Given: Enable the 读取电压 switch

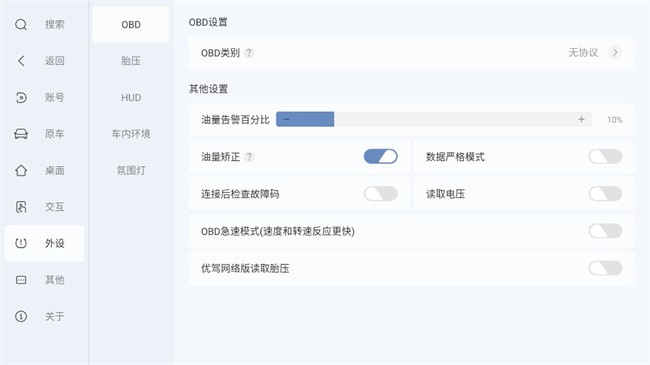Looking at the screenshot, I should point(605,194).
